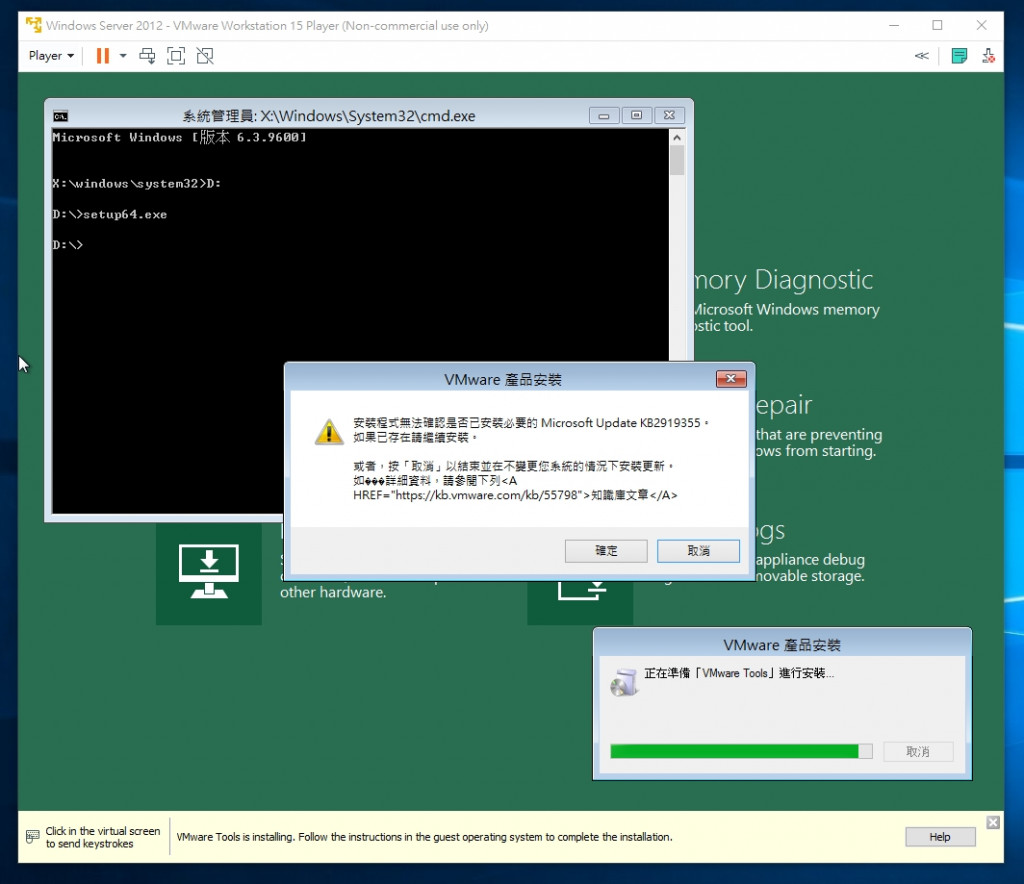Click the cmd.exe scrollbar thumb
Image resolution: width=1024 pixels, height=884 pixels.
[677, 161]
